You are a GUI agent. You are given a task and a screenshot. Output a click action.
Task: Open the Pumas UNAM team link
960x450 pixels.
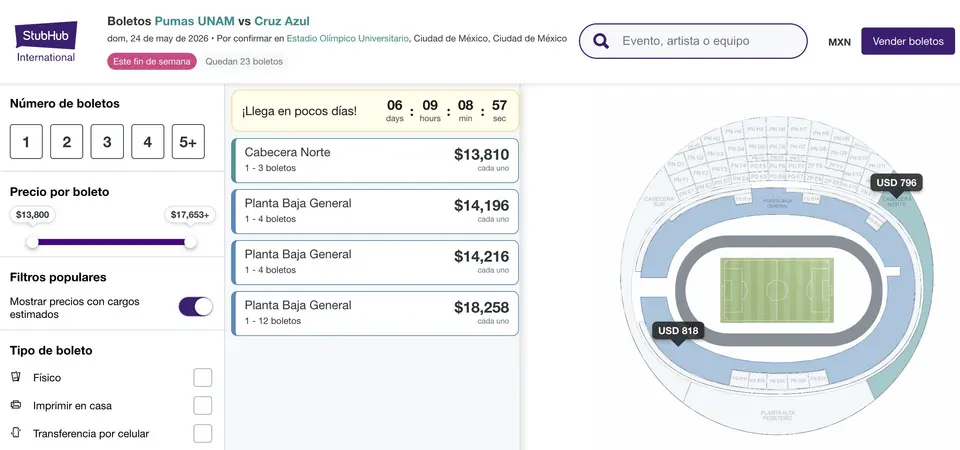click(x=195, y=21)
